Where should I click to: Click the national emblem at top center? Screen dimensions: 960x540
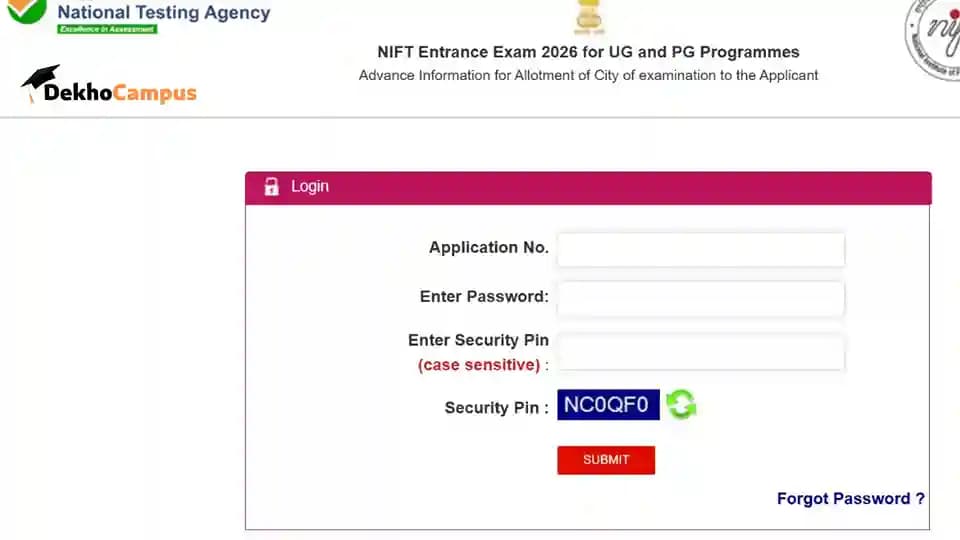[589, 17]
